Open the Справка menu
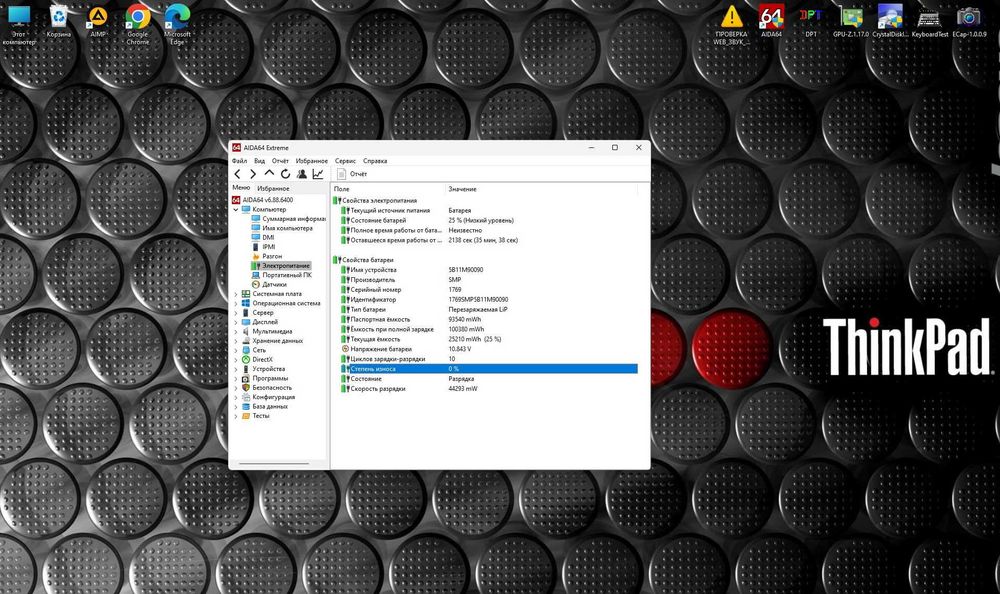Image resolution: width=1000 pixels, height=594 pixels. (x=375, y=161)
